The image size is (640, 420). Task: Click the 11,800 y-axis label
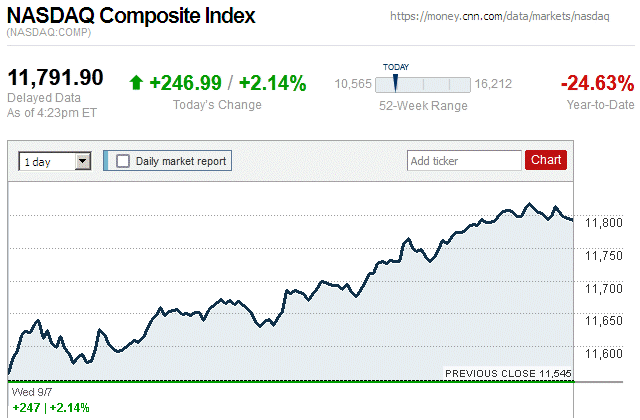[602, 222]
